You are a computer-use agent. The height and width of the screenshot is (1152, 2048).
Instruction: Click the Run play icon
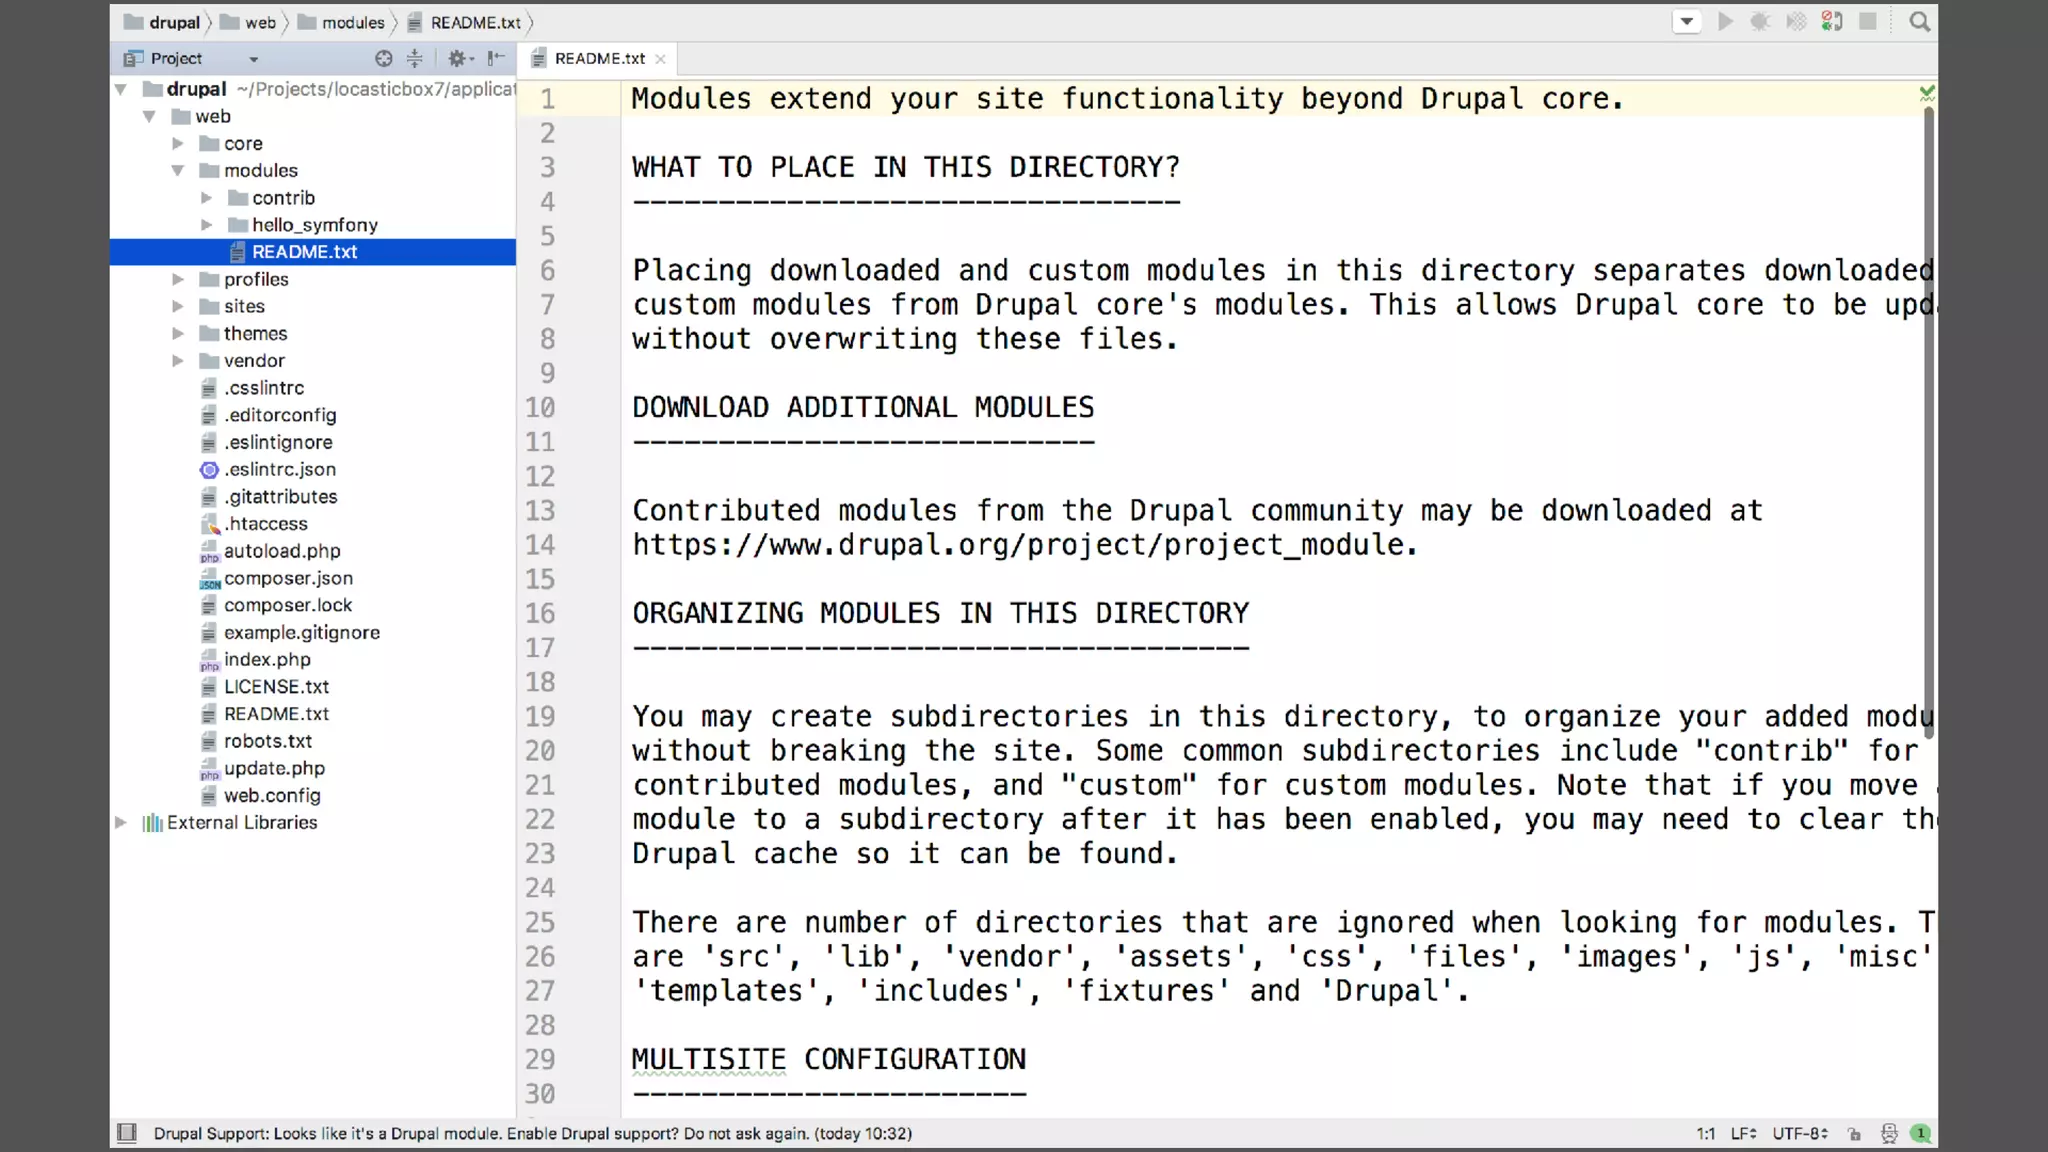(x=1725, y=22)
